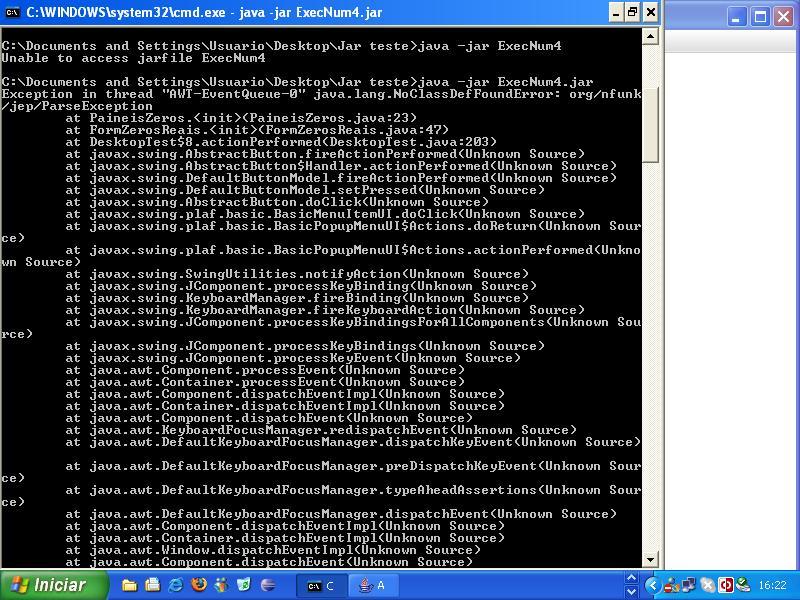The height and width of the screenshot is (600, 800).
Task: Click 'Unable to access jarfile ExecNum4' line
Action: pyautogui.click(x=133, y=58)
